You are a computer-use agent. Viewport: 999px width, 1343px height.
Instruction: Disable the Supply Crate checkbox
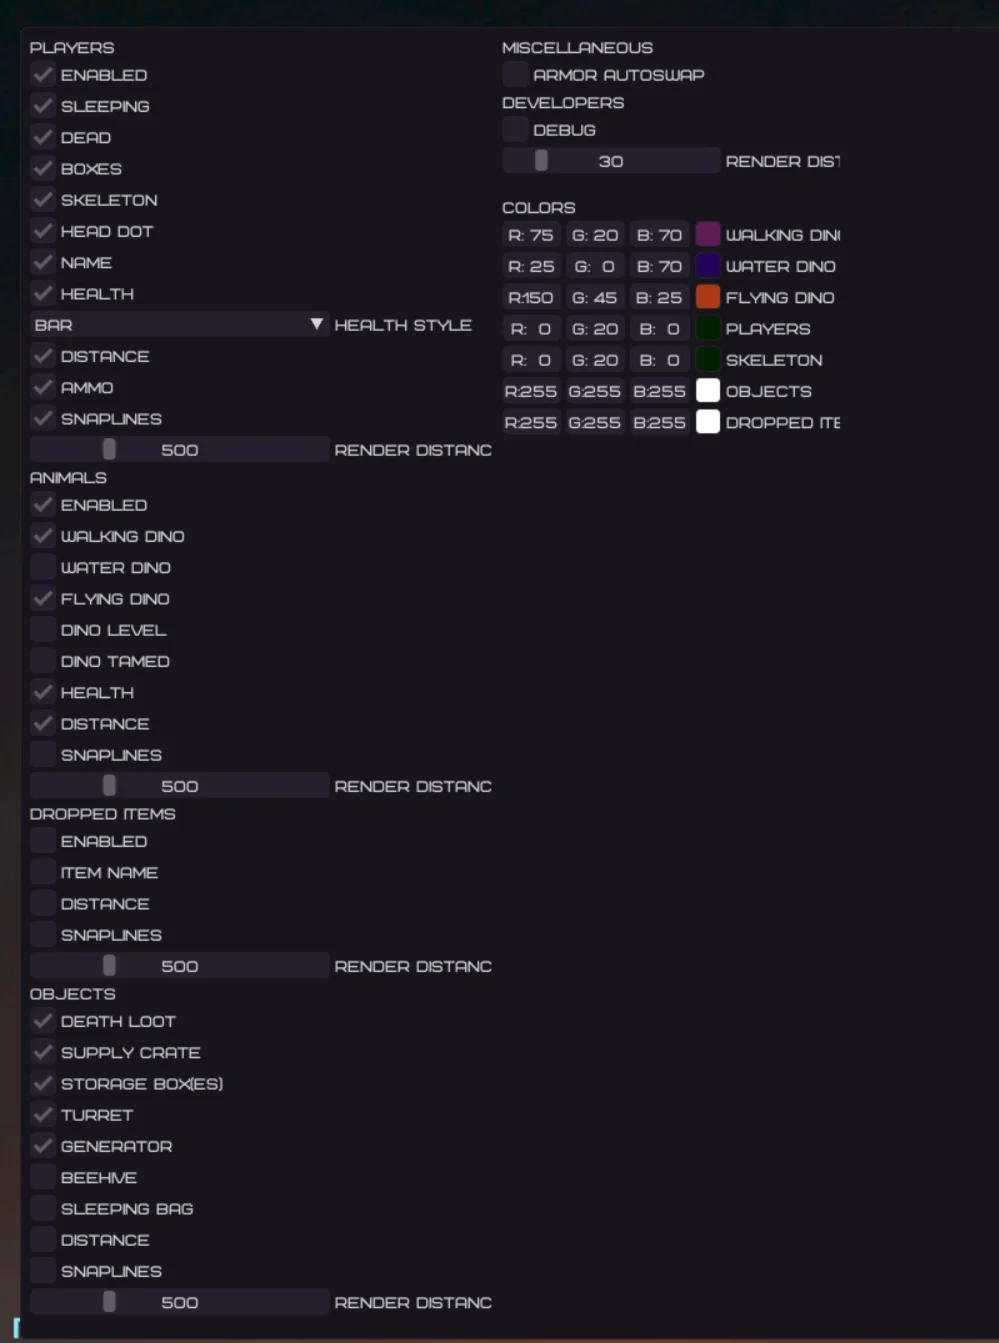(x=43, y=1053)
